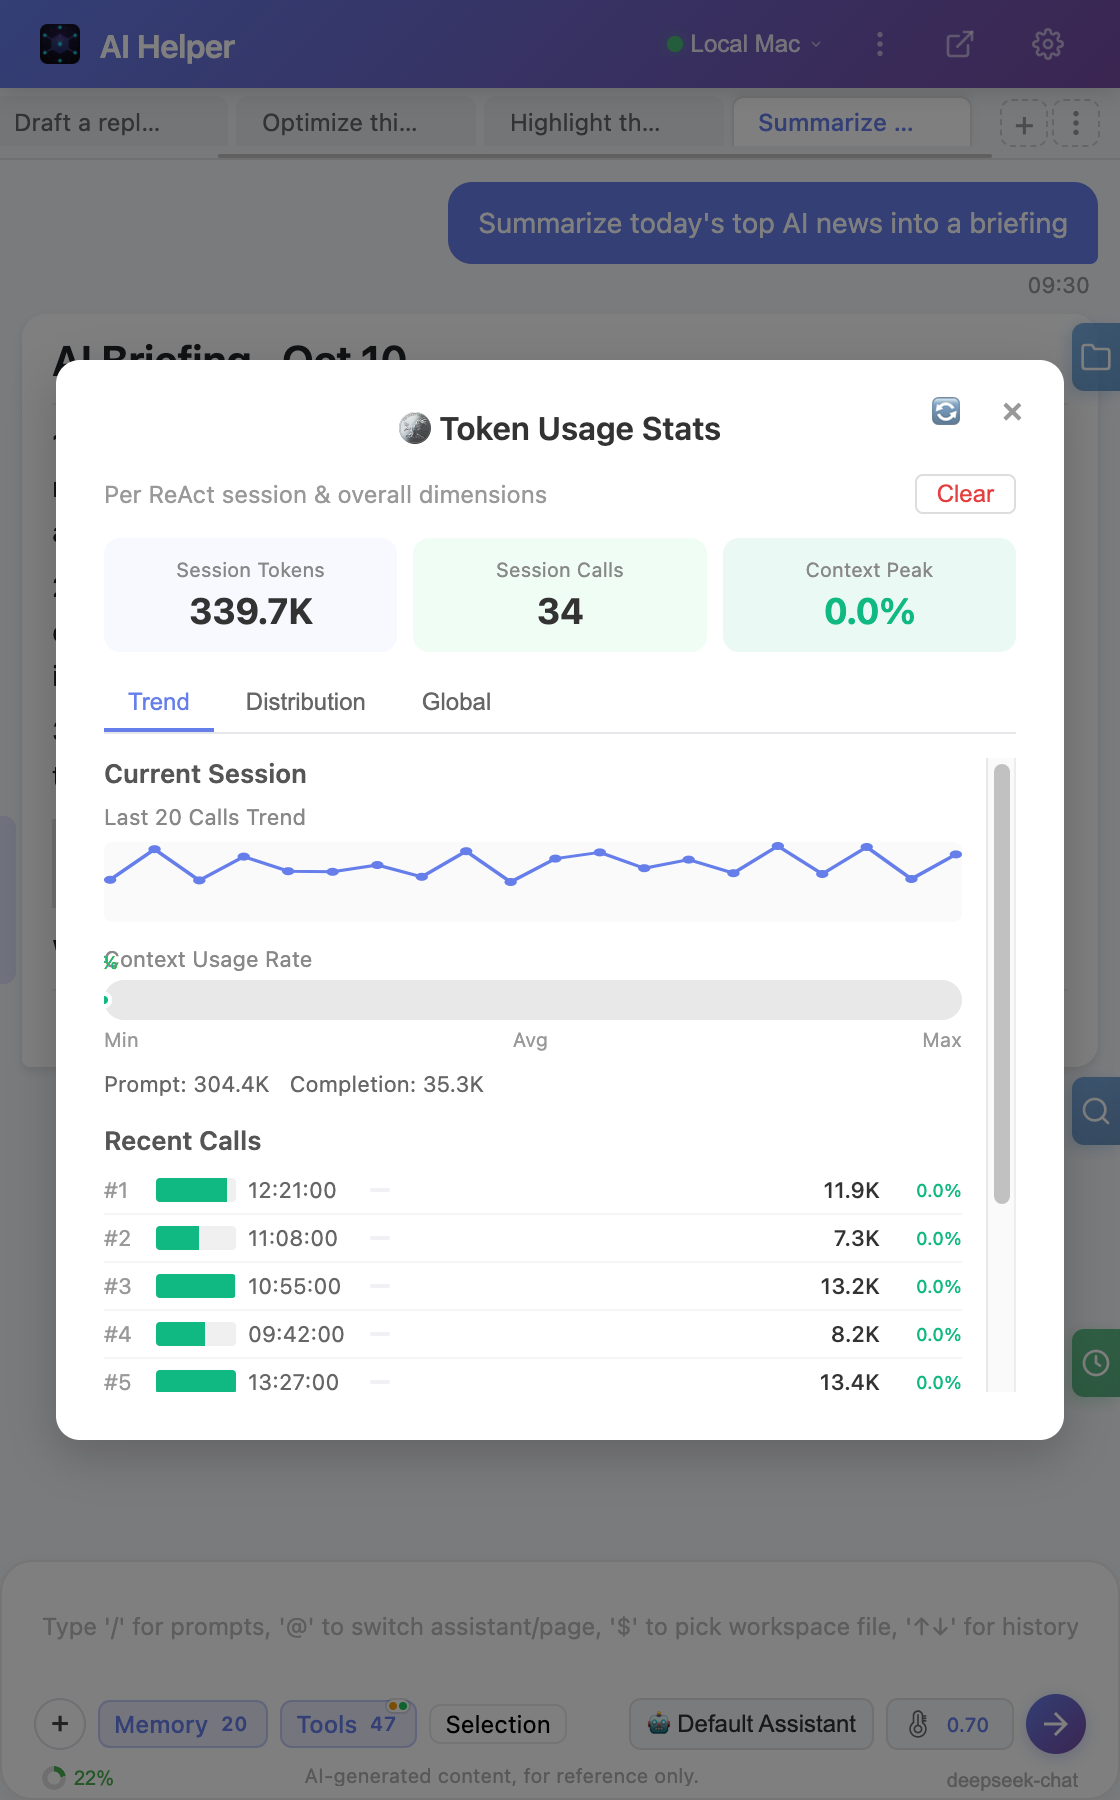The height and width of the screenshot is (1800, 1120).
Task: Select recent call 09:42:00
Action: coord(533,1334)
